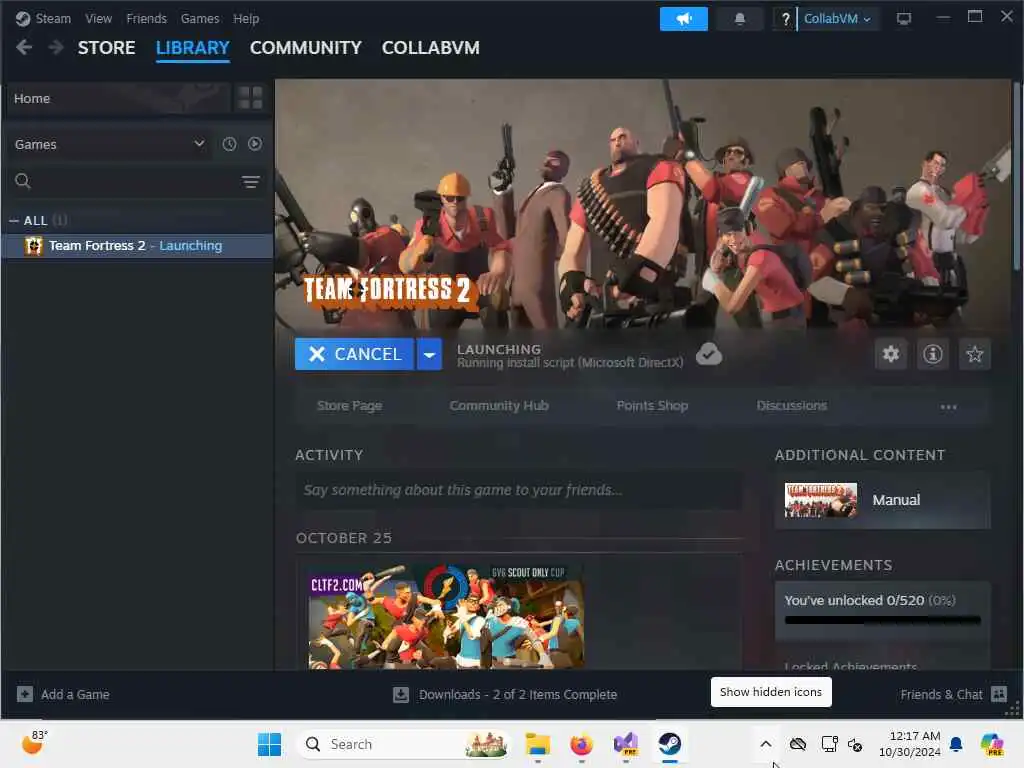Click the taskbar notification bell icon

click(956, 744)
